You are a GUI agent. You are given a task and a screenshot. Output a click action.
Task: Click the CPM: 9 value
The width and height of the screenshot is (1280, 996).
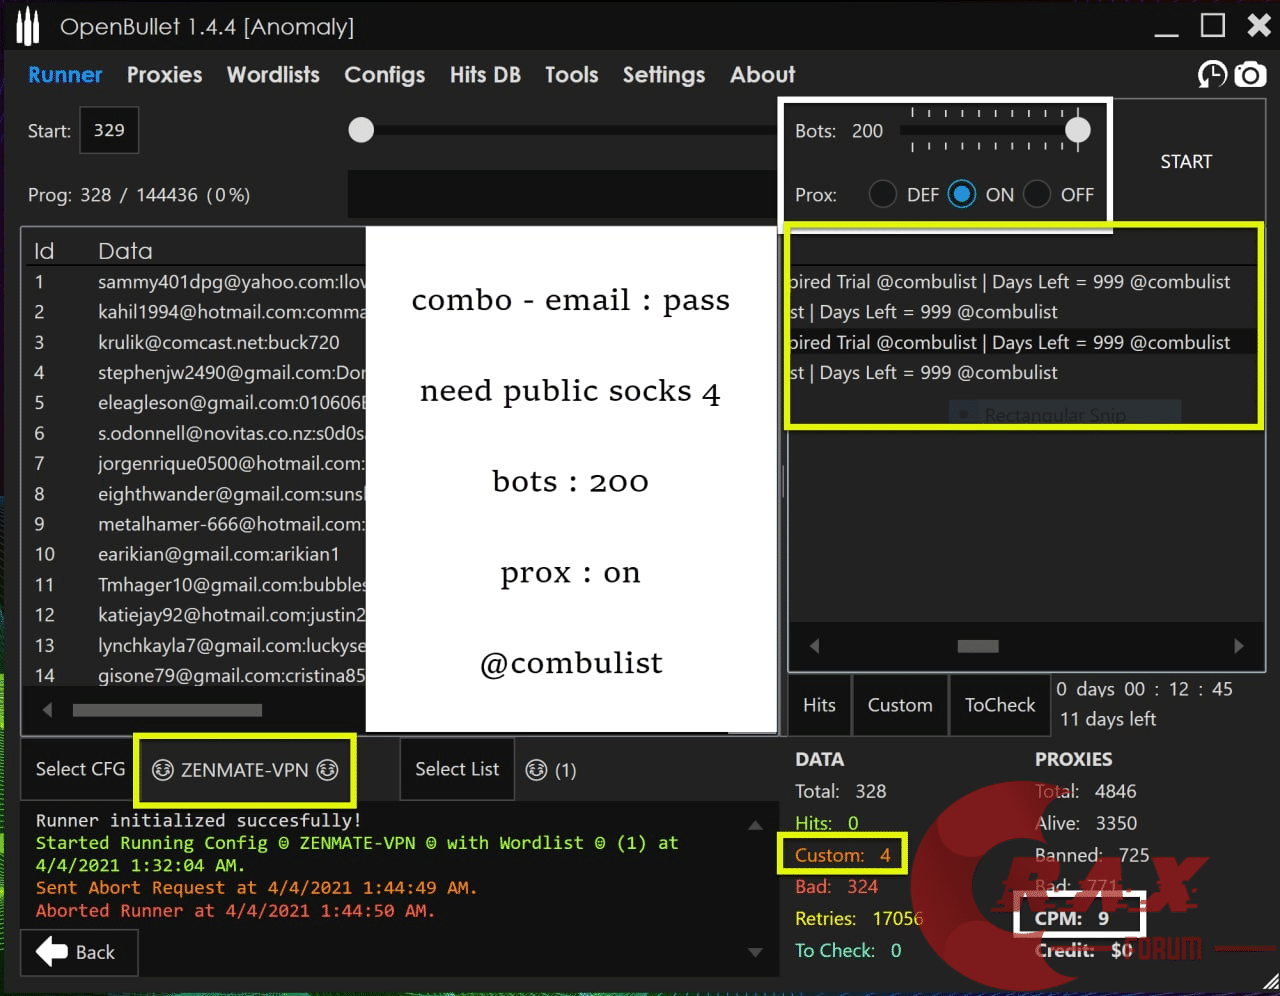[x=1072, y=918]
